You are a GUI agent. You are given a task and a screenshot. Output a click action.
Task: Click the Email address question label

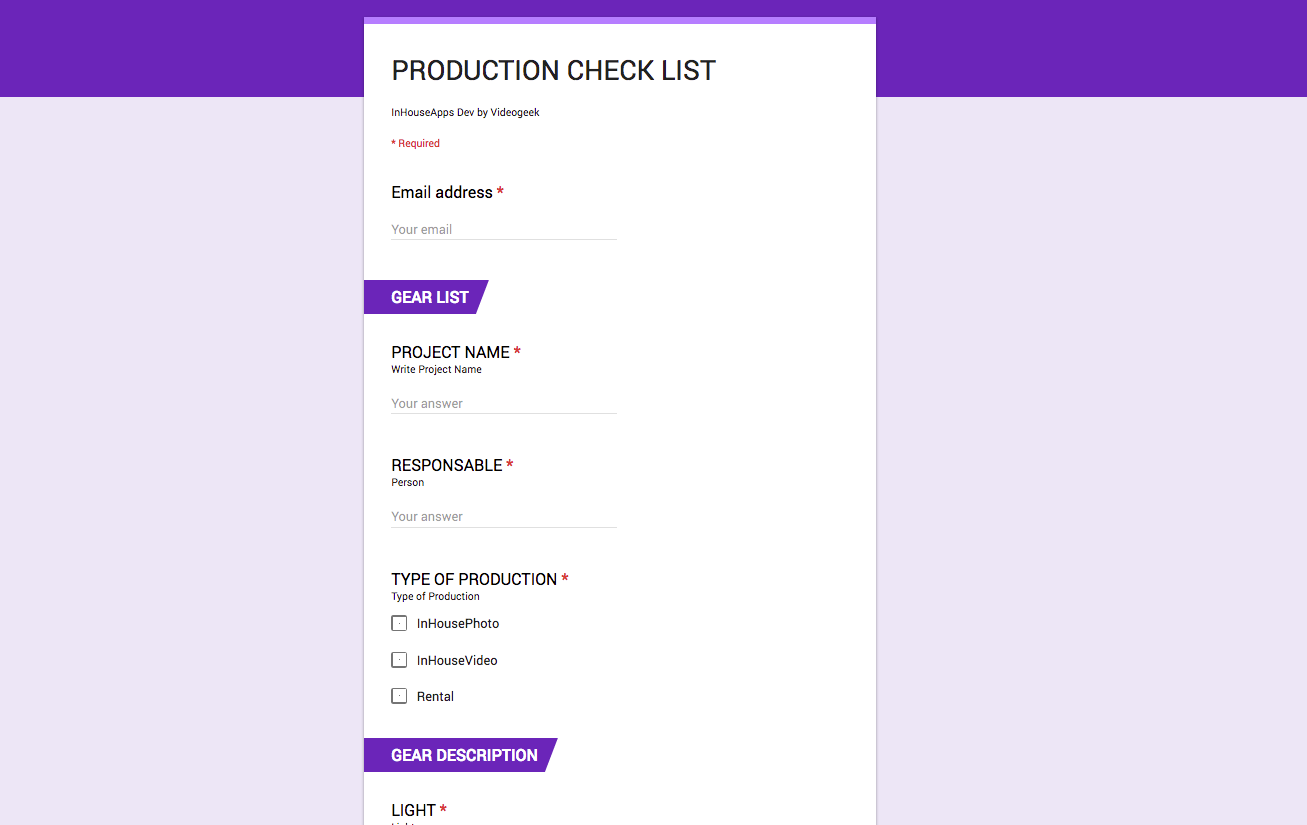pyautogui.click(x=442, y=192)
